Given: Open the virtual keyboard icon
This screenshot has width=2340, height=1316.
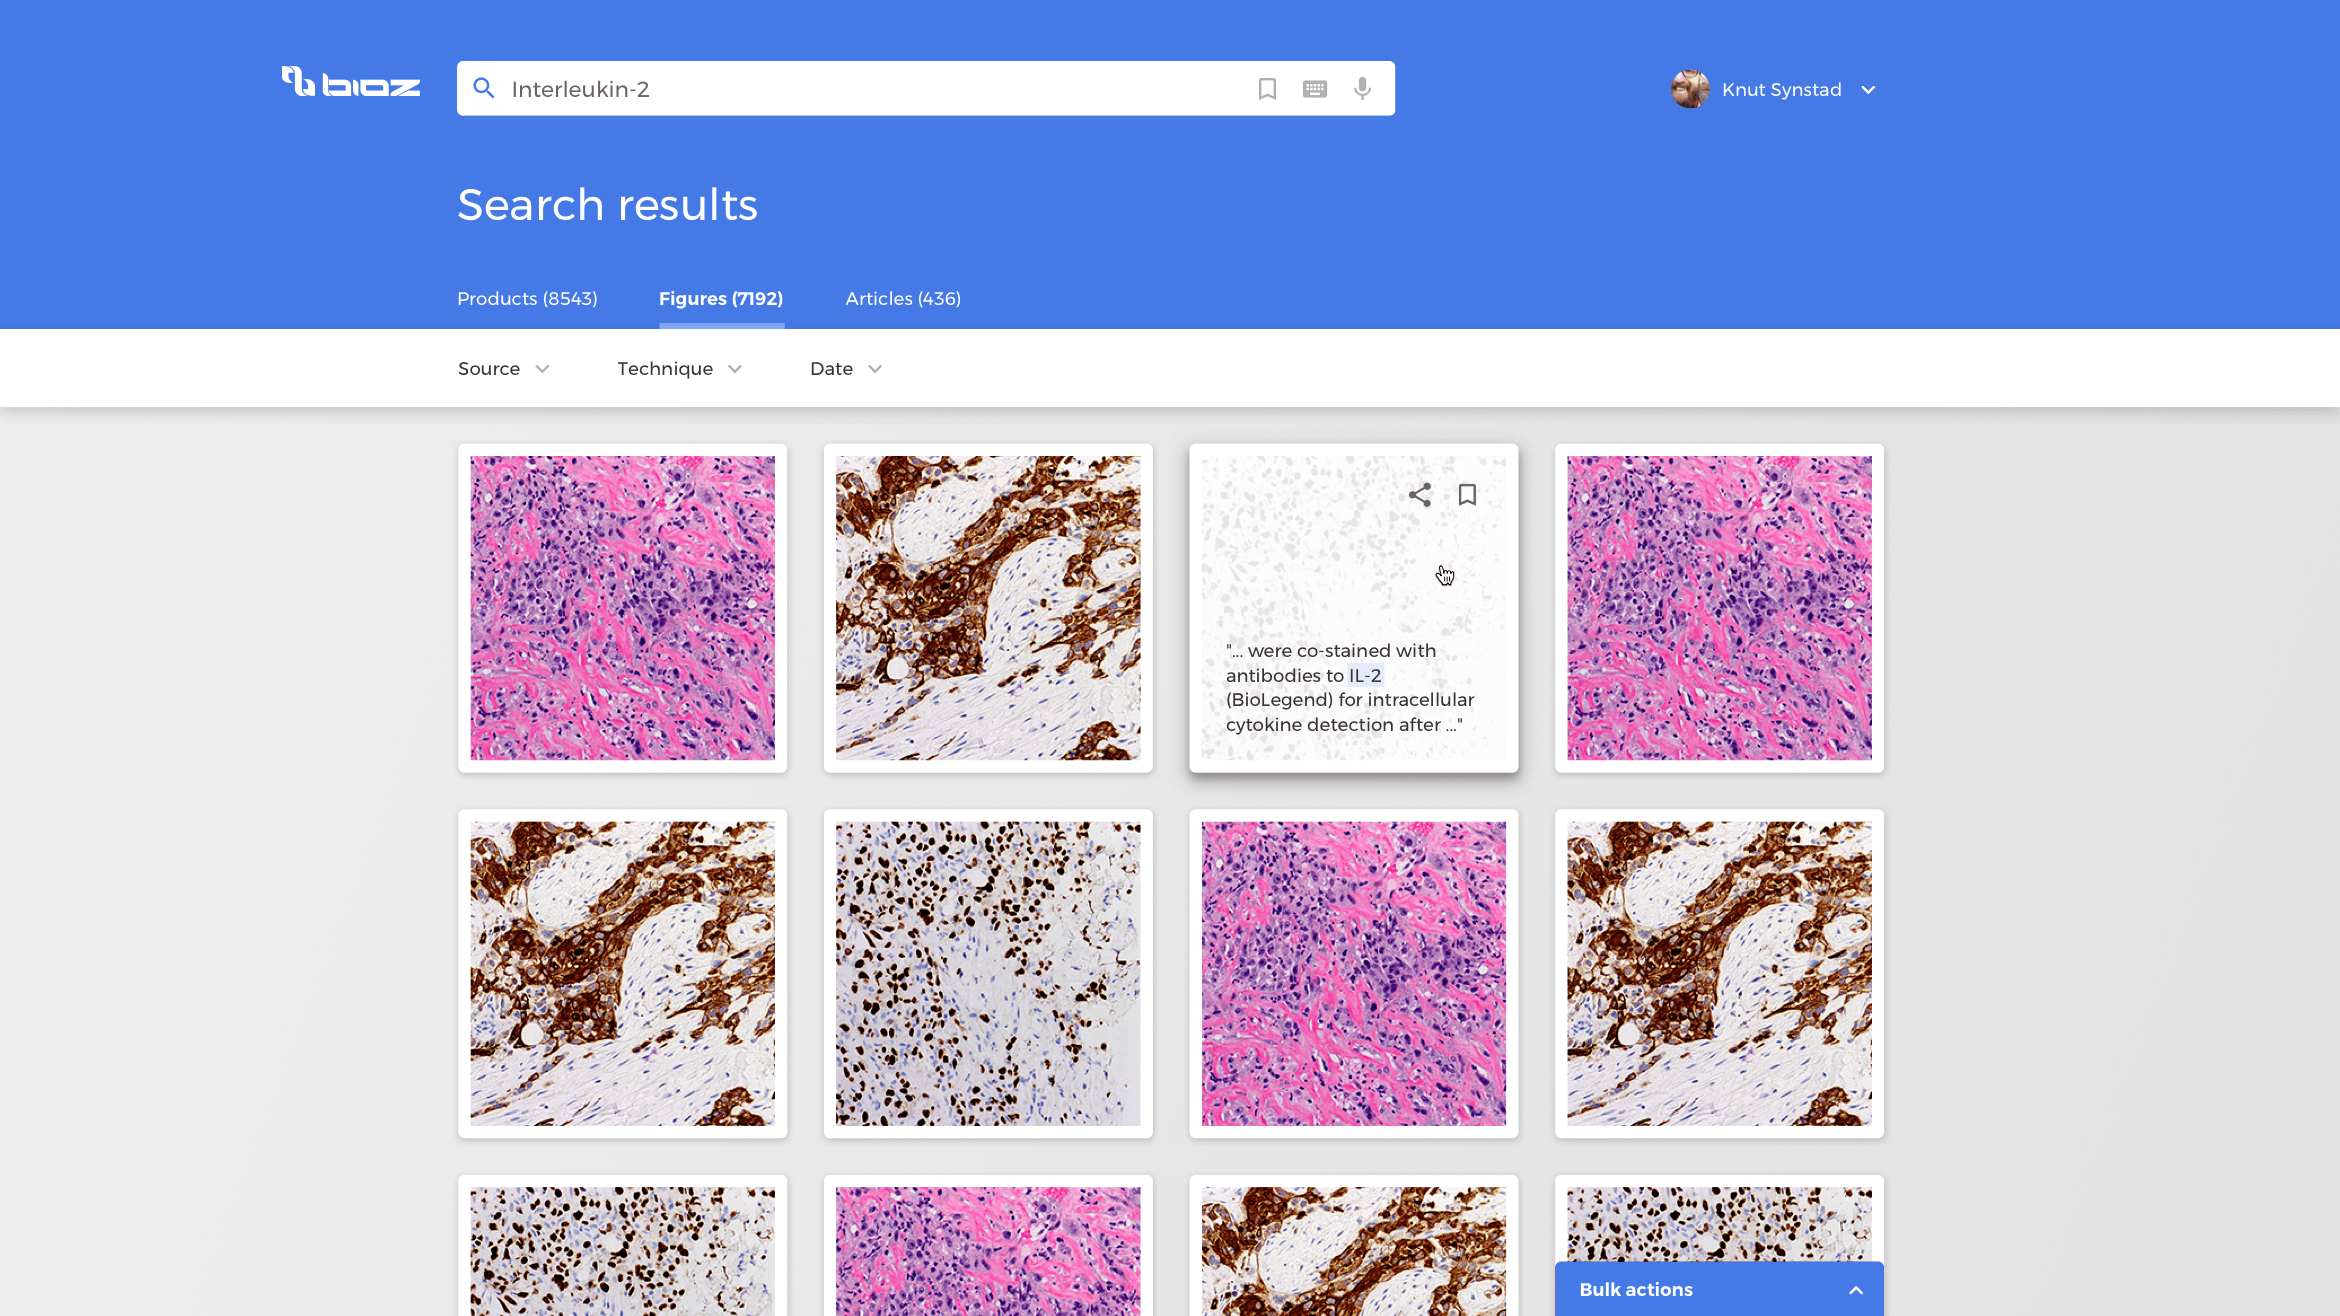Looking at the screenshot, I should click(1315, 89).
